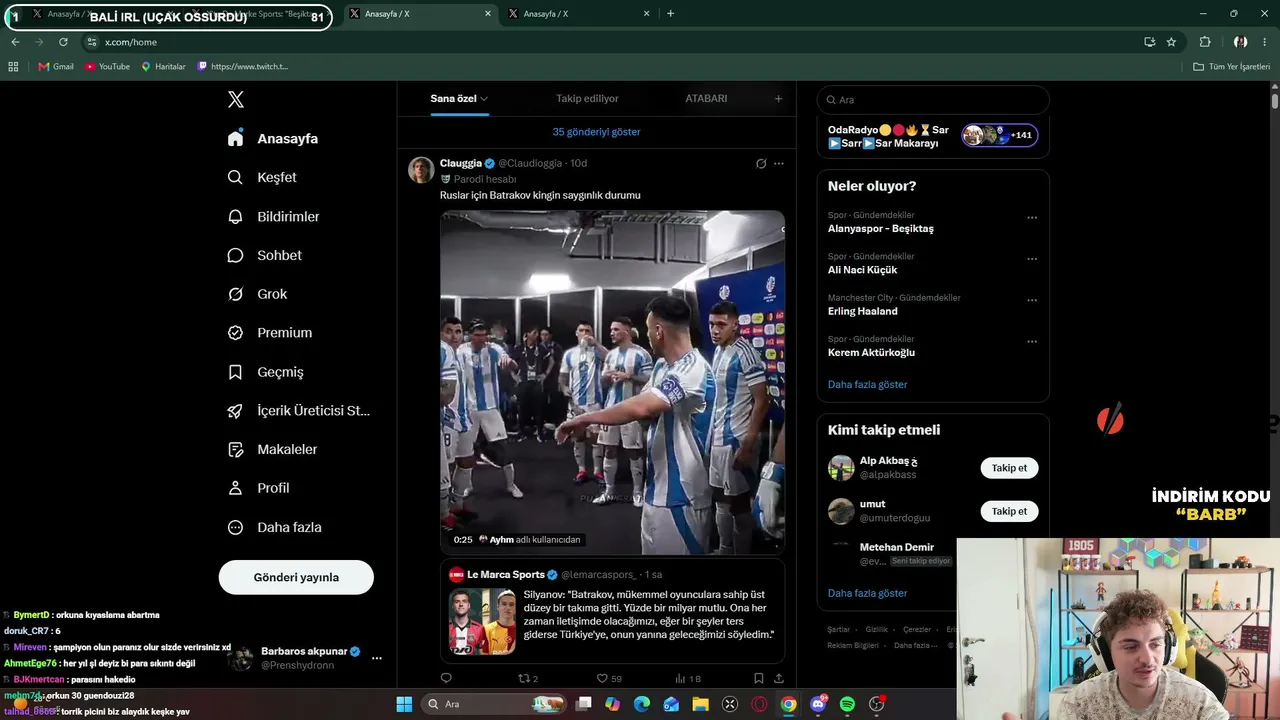Click the x.com/home address bar

[608, 42]
